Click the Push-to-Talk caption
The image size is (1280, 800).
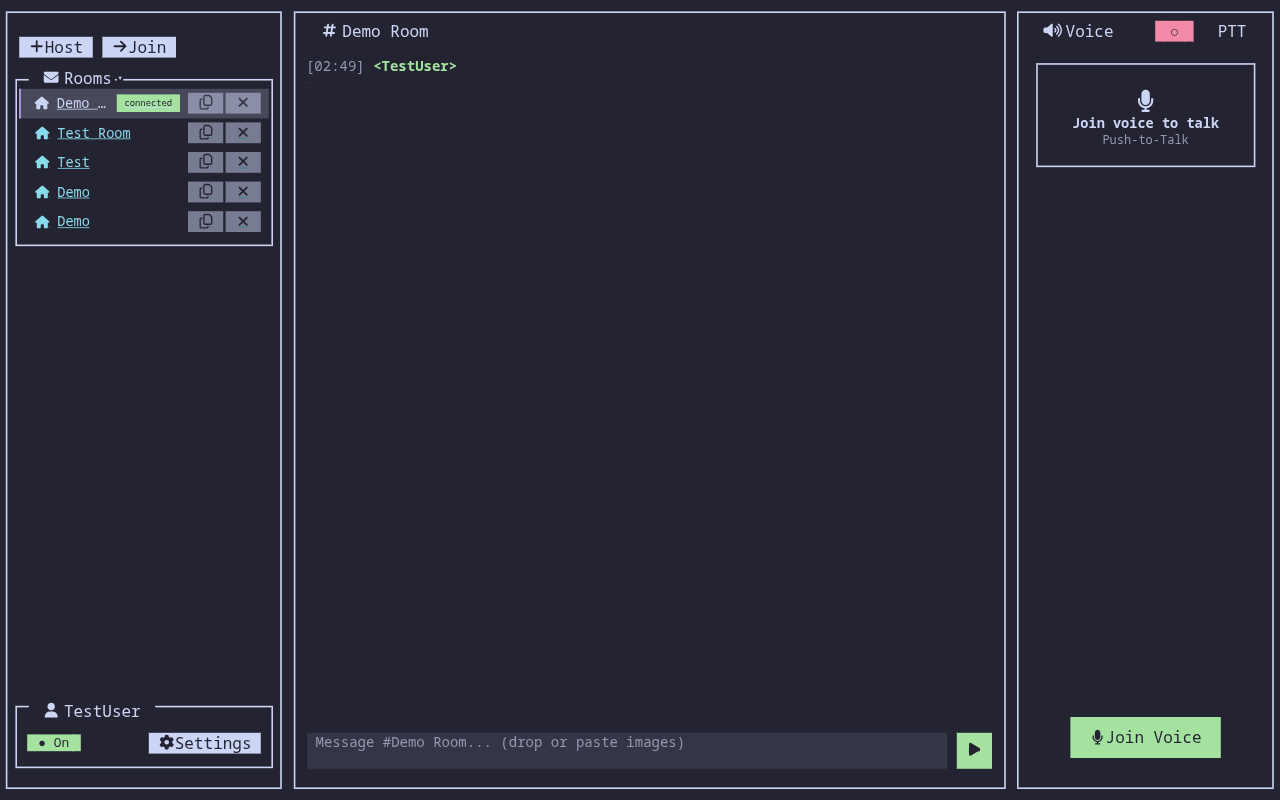1146,140
